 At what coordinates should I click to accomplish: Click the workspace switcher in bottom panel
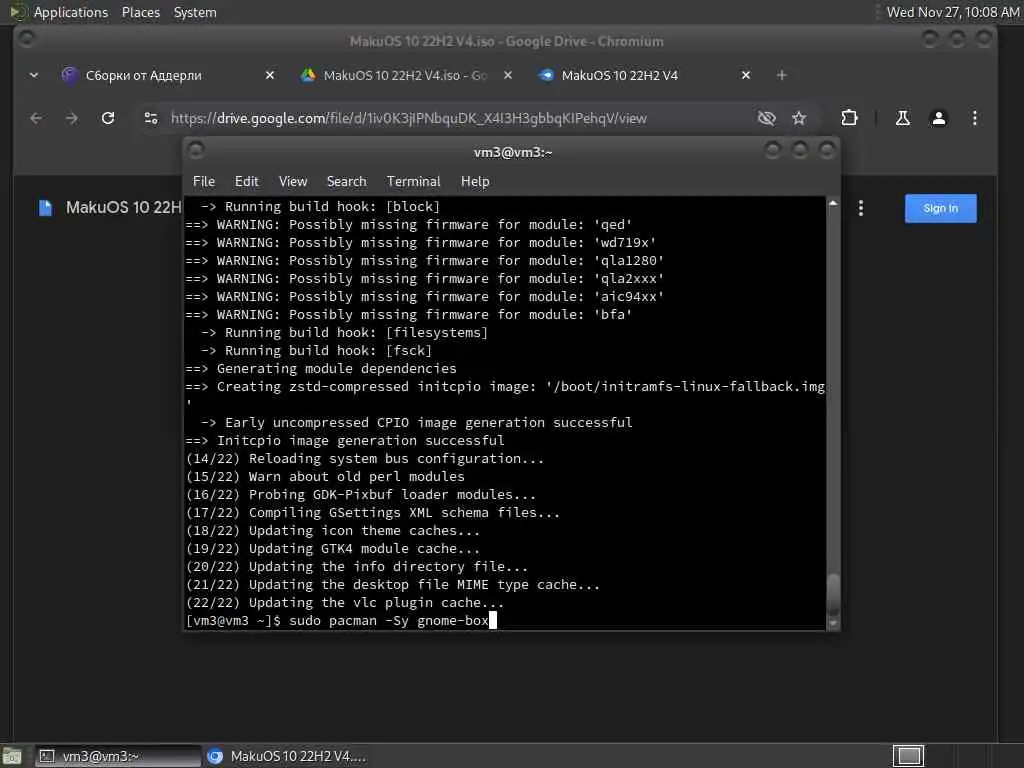[x=908, y=756]
